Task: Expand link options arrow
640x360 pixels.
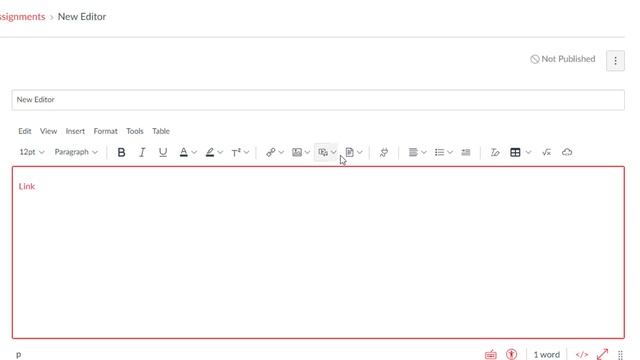Action: [x=281, y=152]
